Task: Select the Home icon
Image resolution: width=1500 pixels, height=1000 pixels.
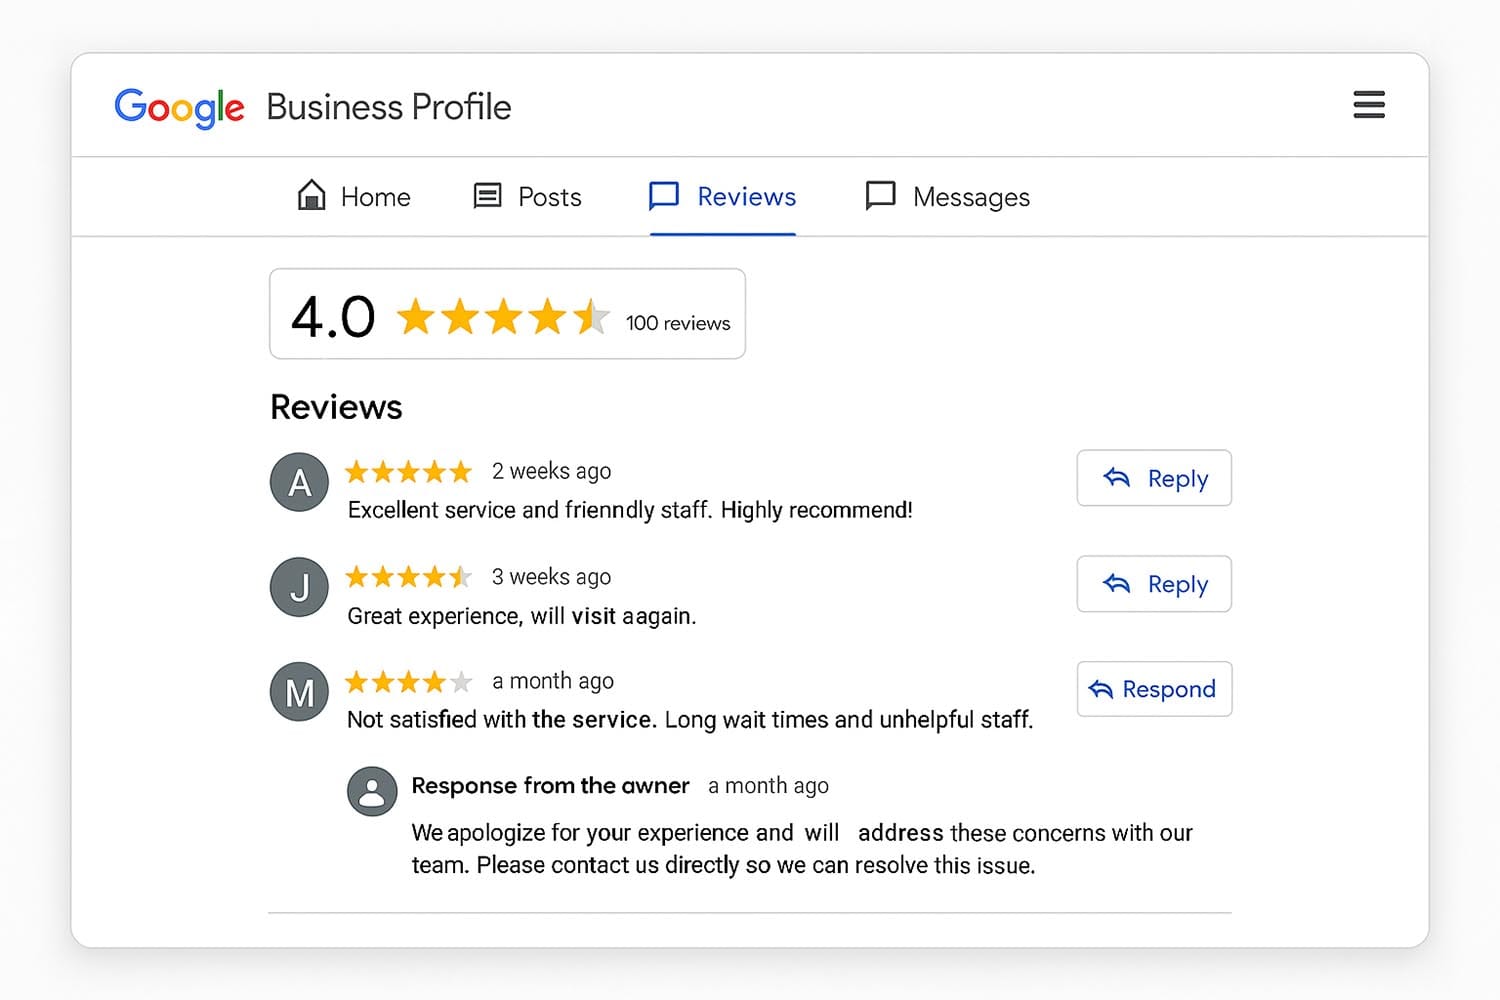Action: tap(311, 195)
